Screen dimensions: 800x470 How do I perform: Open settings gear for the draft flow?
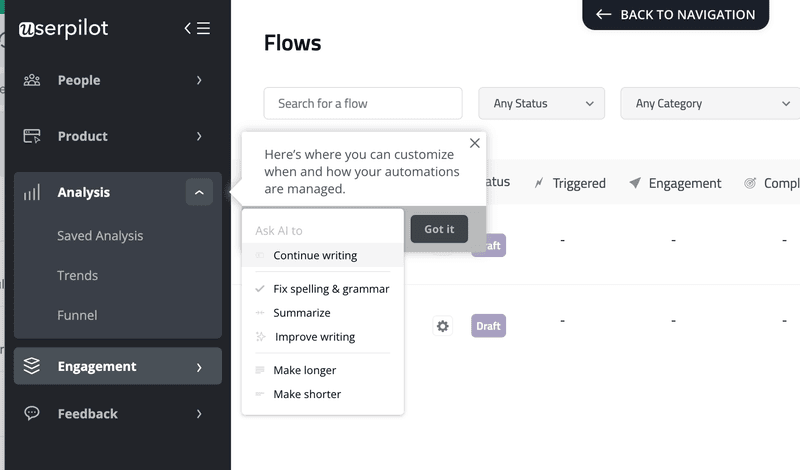pos(443,326)
